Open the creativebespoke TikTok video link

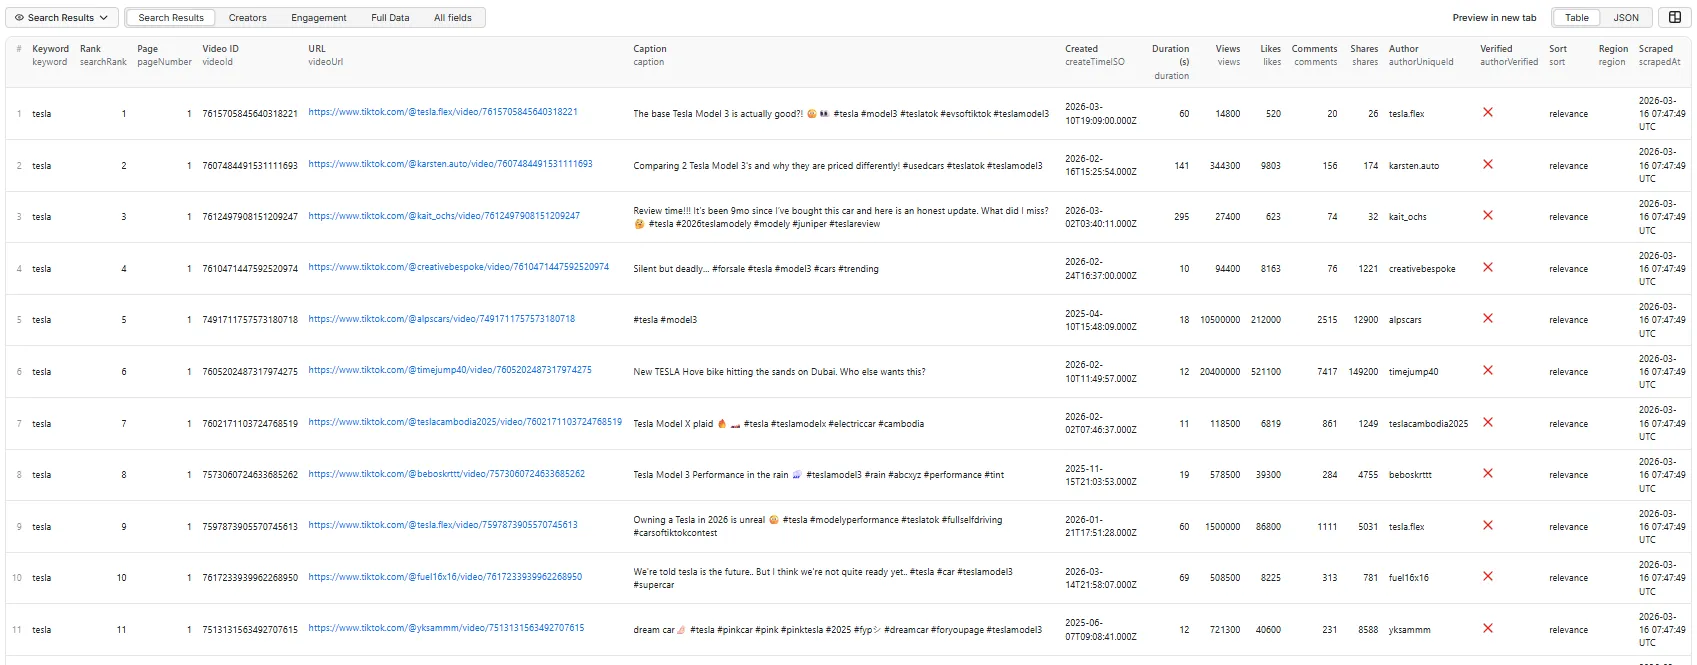(x=458, y=267)
